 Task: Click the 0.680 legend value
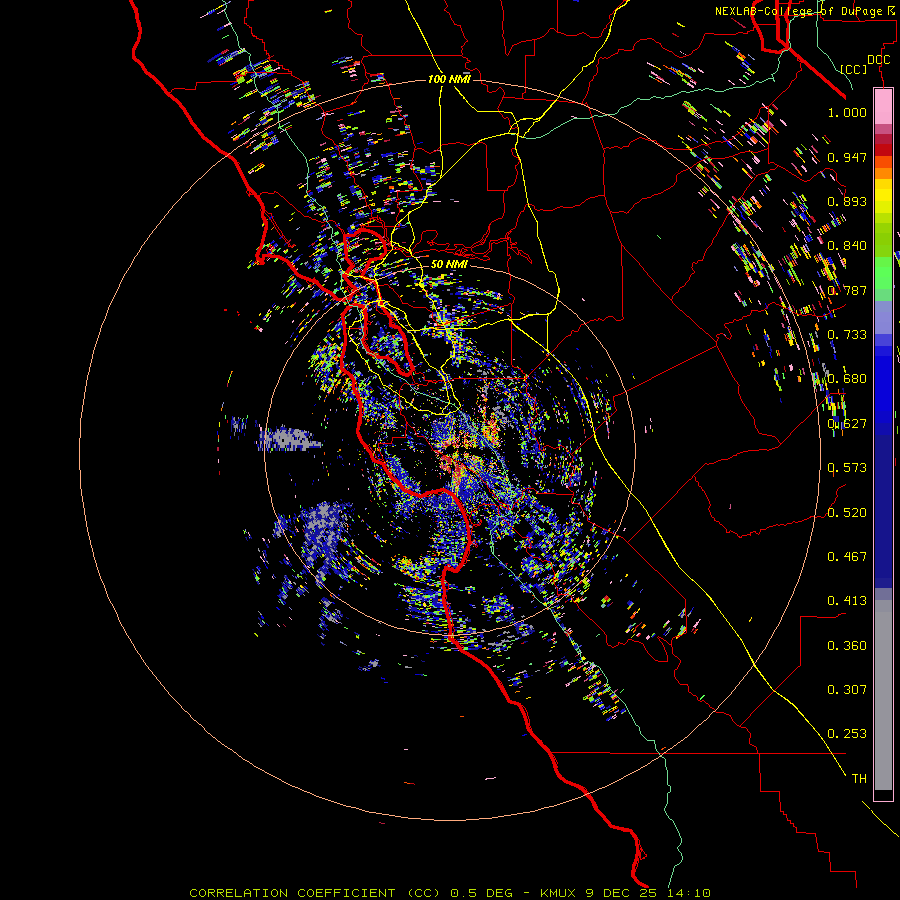point(847,379)
